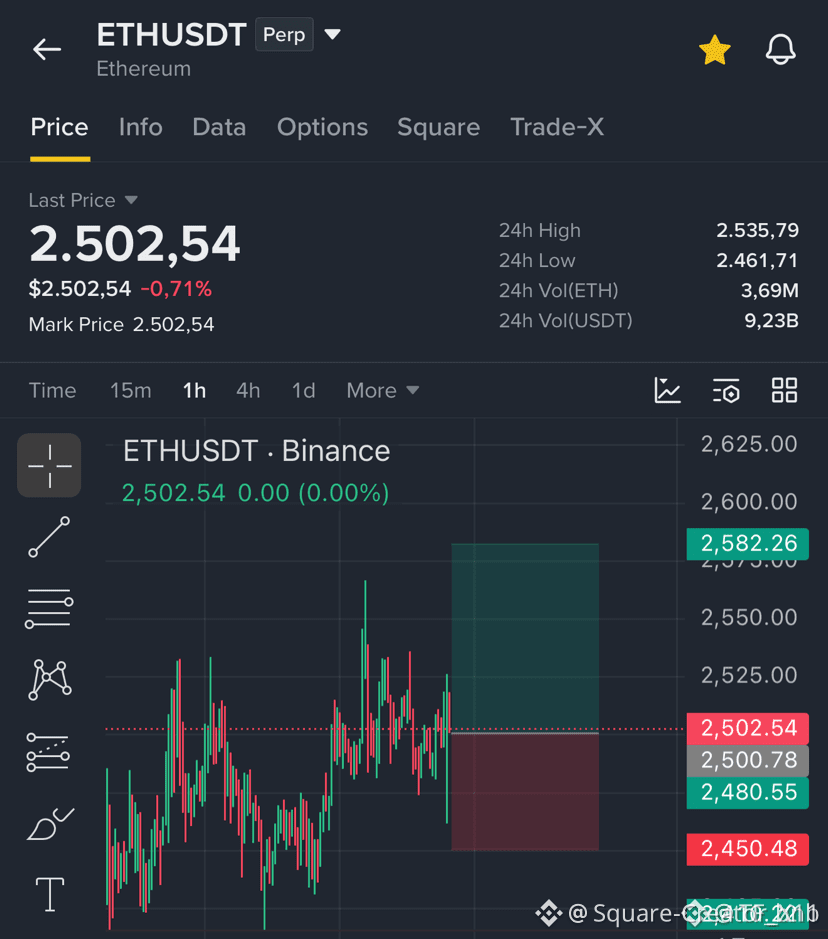Open the chart settings icon
This screenshot has height=939, width=828.
726,390
